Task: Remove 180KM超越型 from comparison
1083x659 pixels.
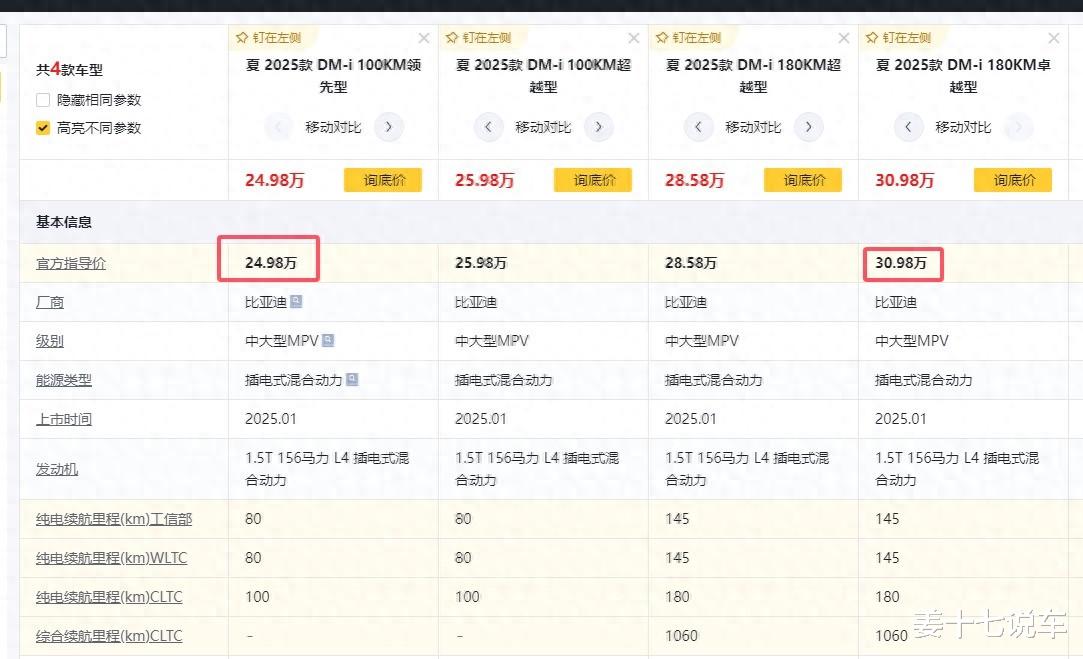Action: click(843, 38)
